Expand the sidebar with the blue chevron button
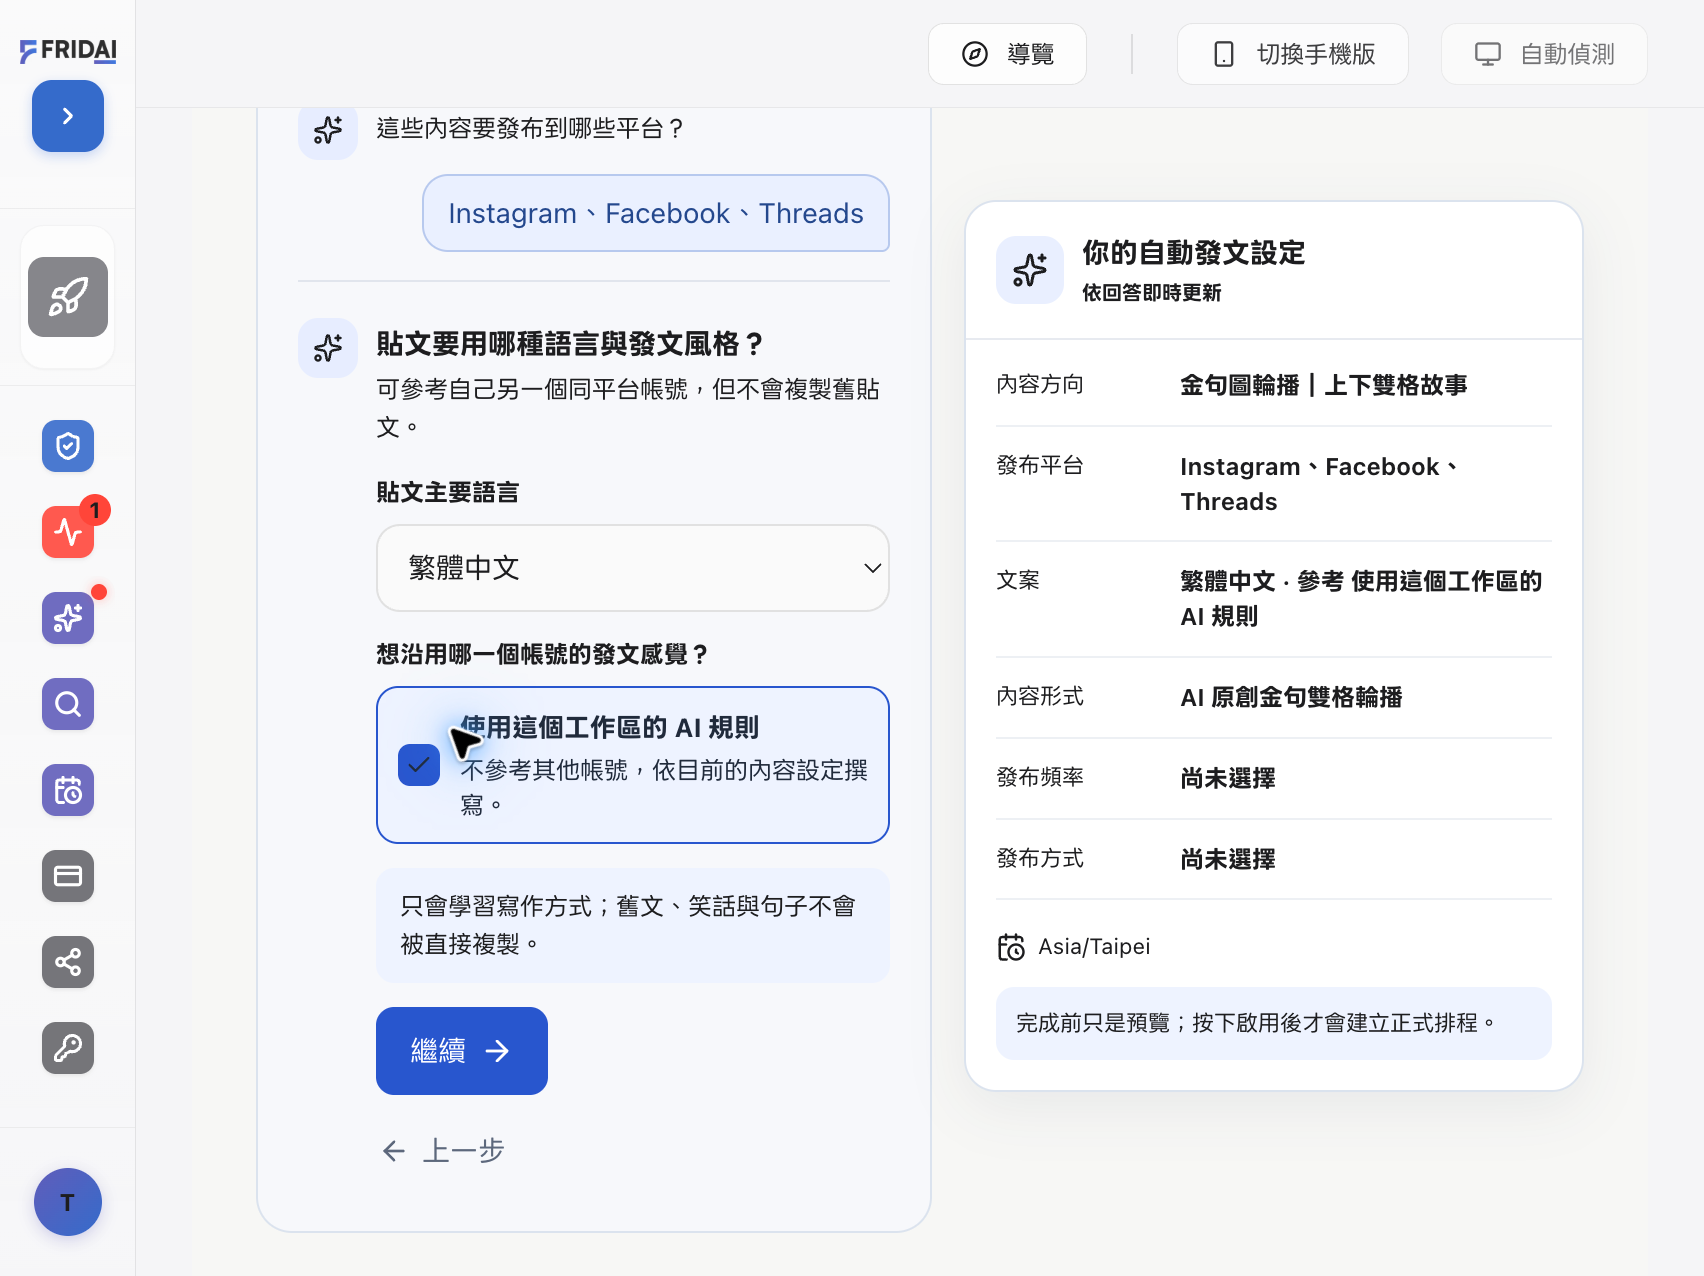The height and width of the screenshot is (1276, 1704). tap(68, 116)
